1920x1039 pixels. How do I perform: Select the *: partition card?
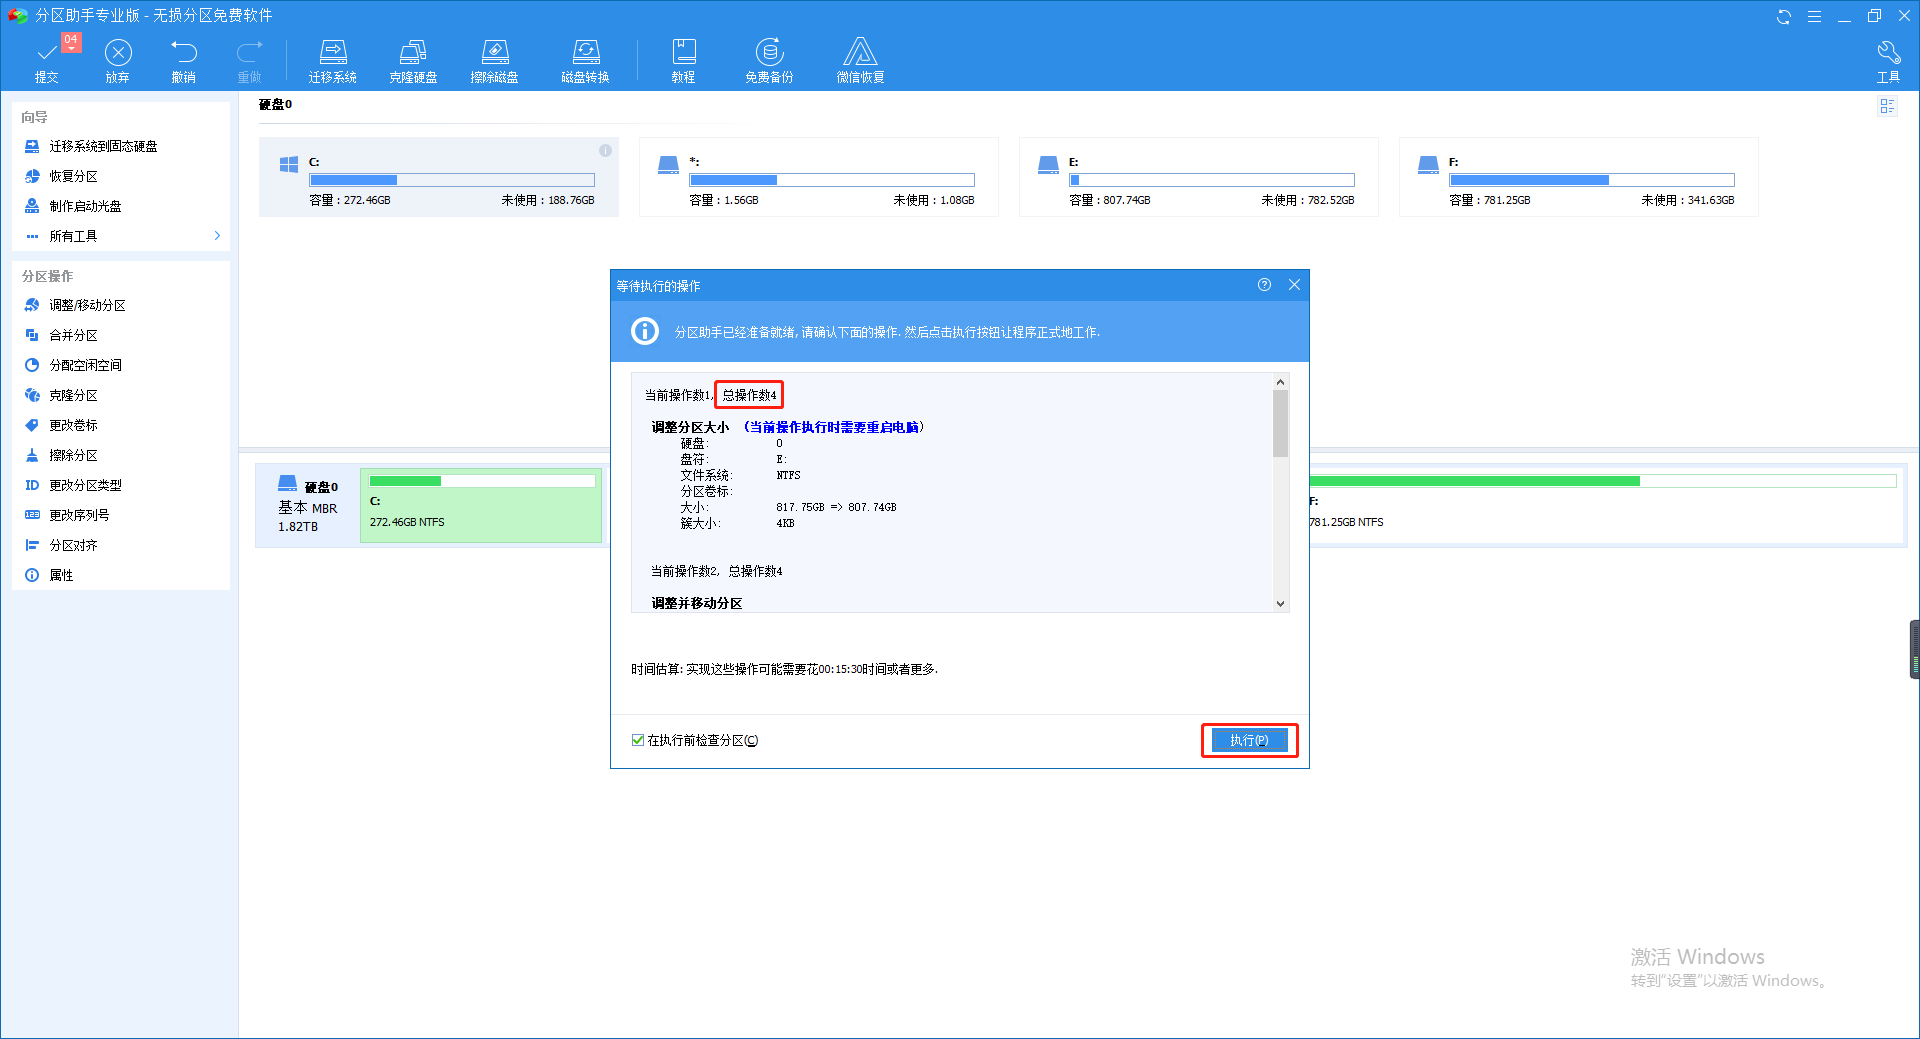pos(819,177)
